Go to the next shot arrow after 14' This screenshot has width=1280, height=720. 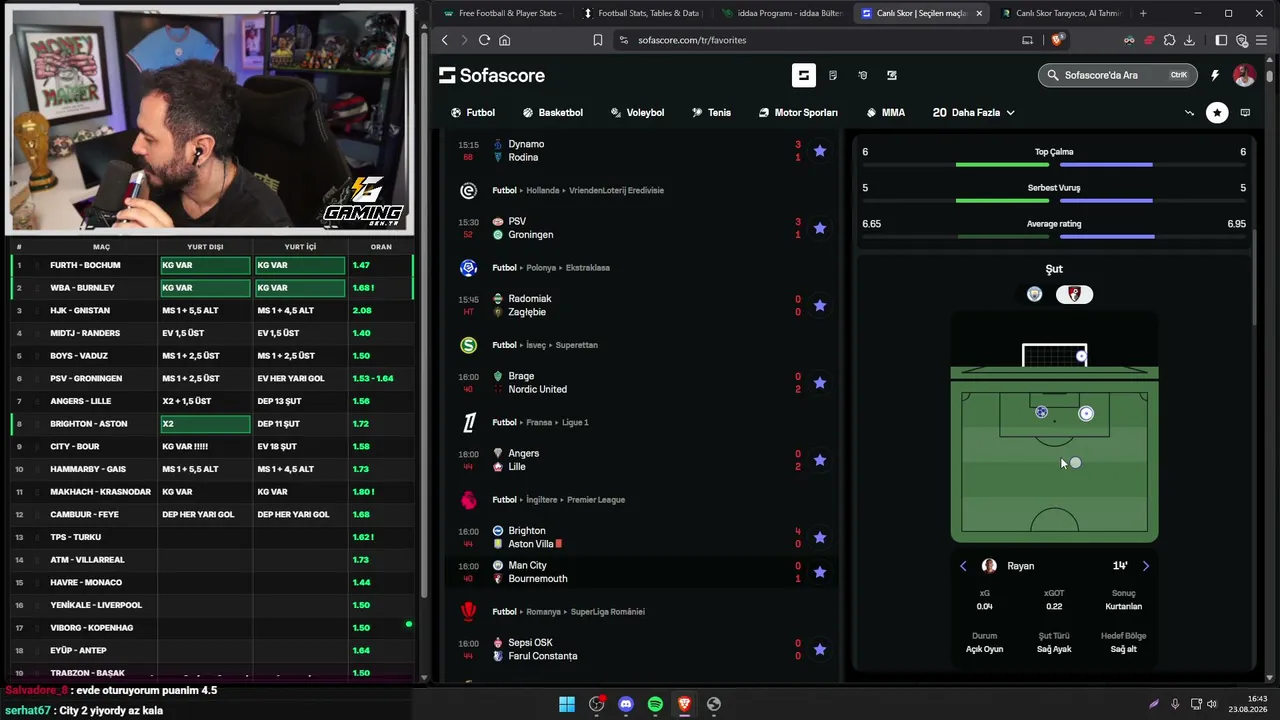click(x=1146, y=566)
